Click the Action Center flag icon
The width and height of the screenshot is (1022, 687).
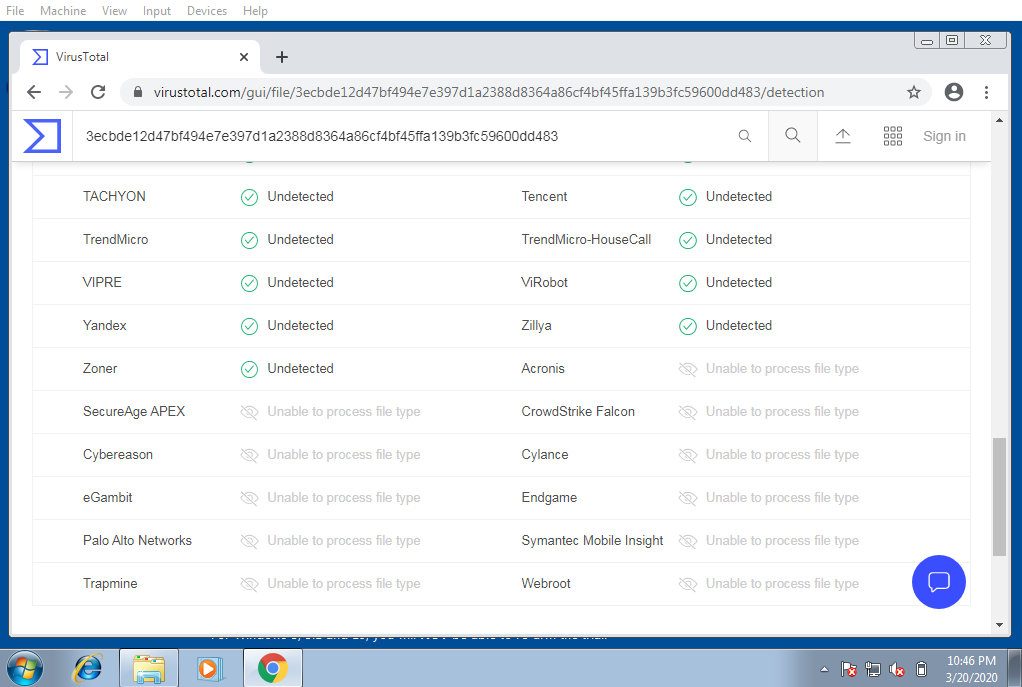848,669
